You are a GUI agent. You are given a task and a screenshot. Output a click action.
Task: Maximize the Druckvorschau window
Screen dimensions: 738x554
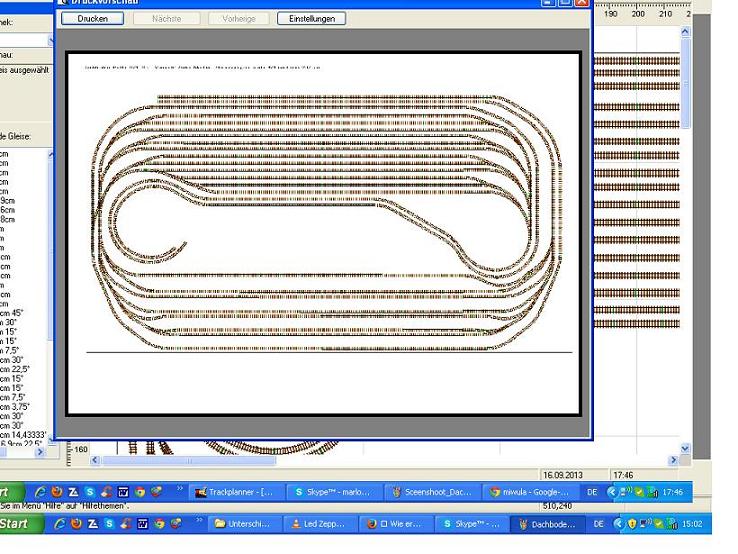tap(566, 2)
